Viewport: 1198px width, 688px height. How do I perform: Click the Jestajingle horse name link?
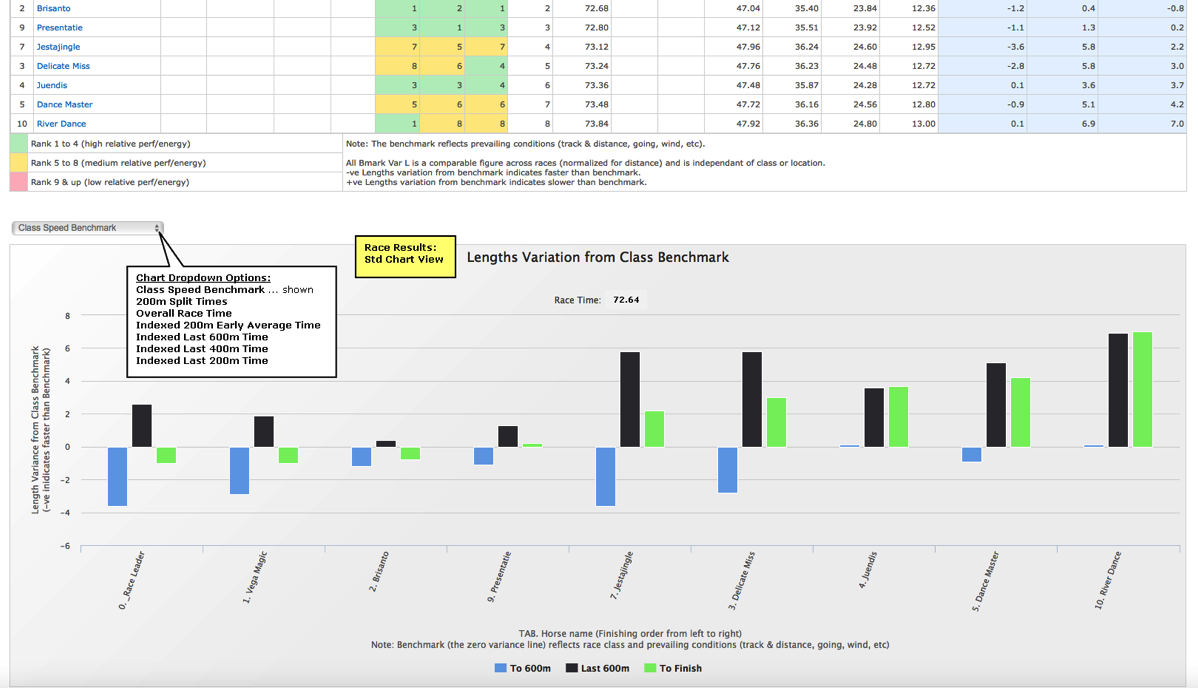(x=58, y=47)
